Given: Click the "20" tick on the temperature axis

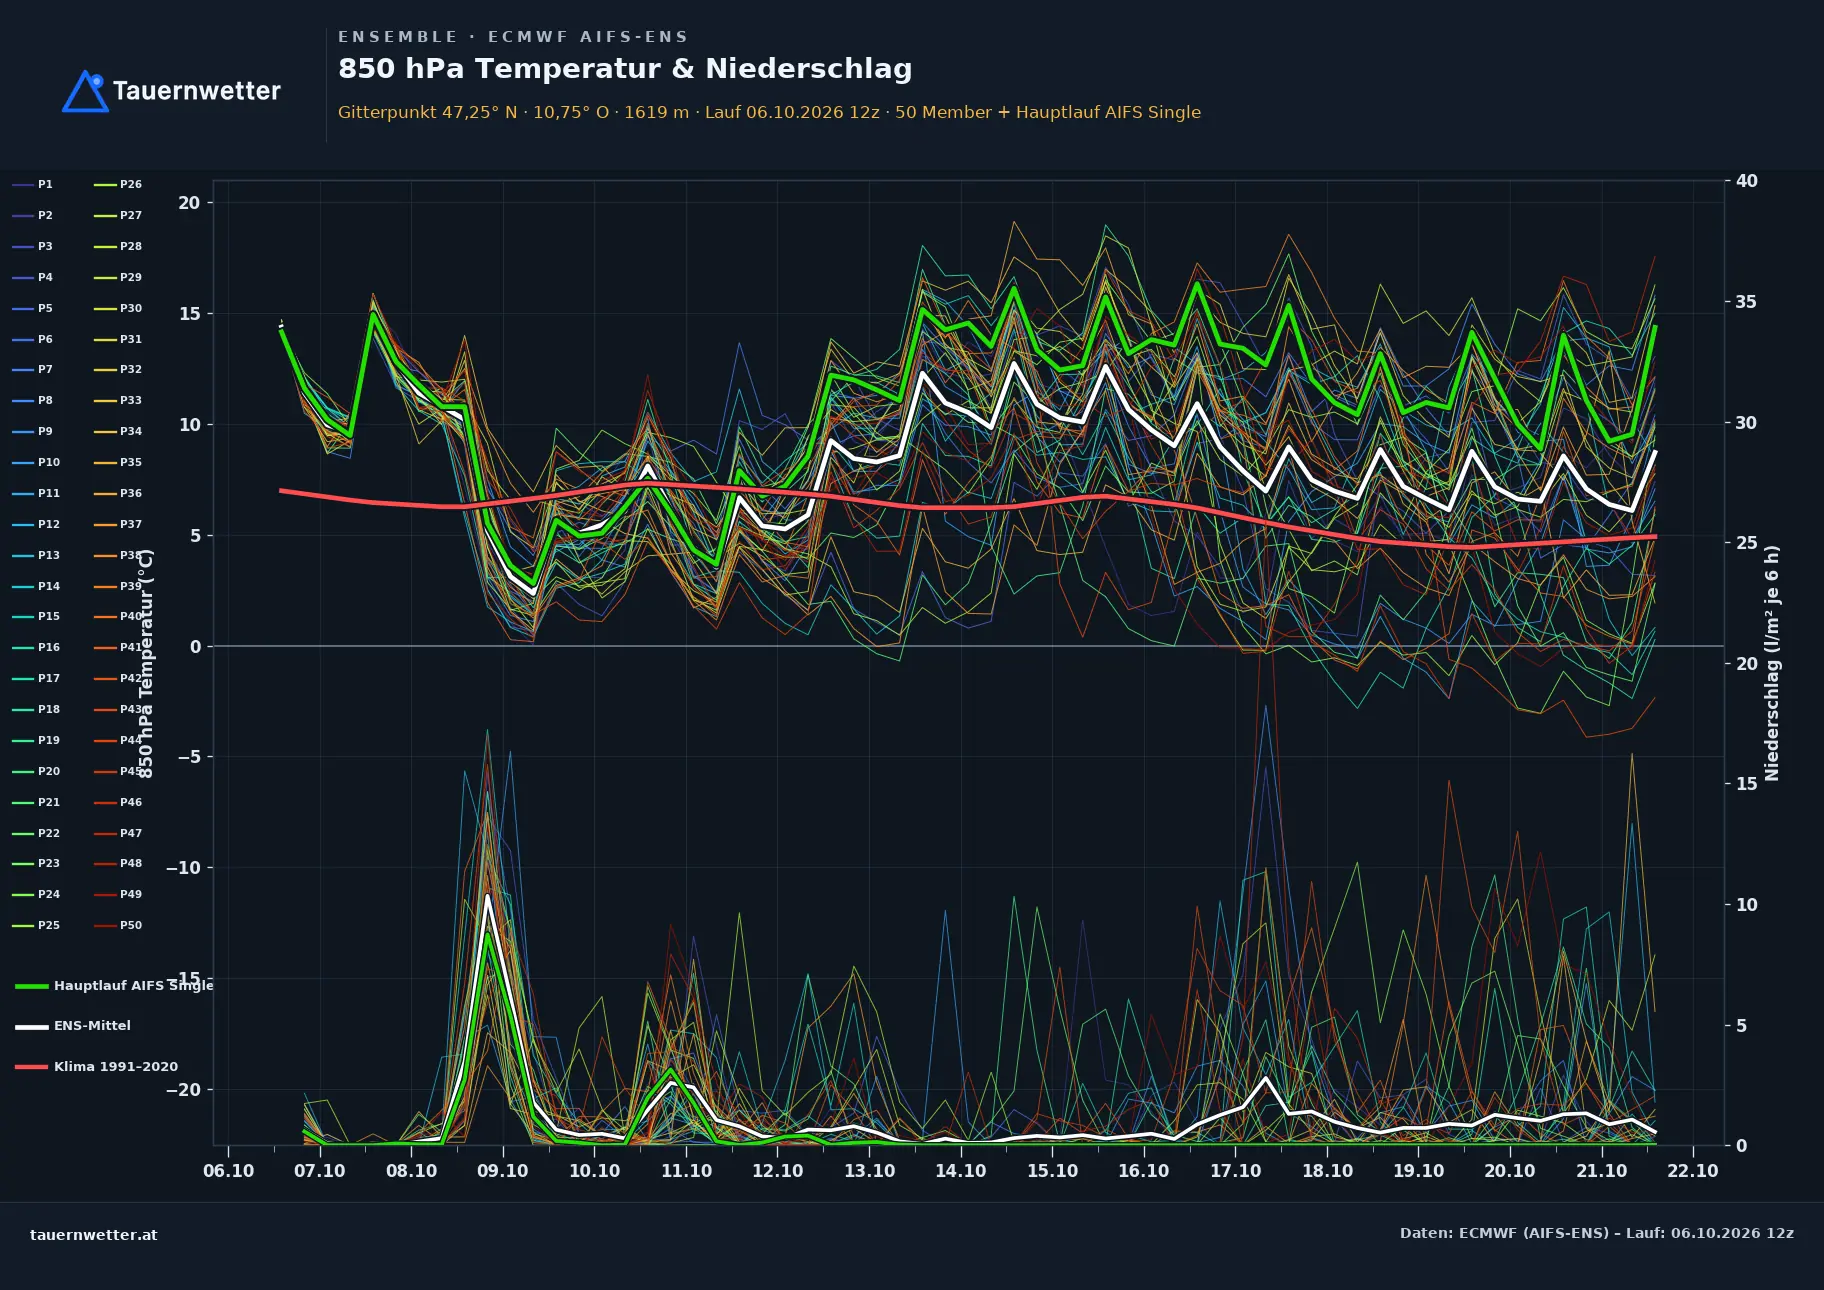Looking at the screenshot, I should point(189,203).
